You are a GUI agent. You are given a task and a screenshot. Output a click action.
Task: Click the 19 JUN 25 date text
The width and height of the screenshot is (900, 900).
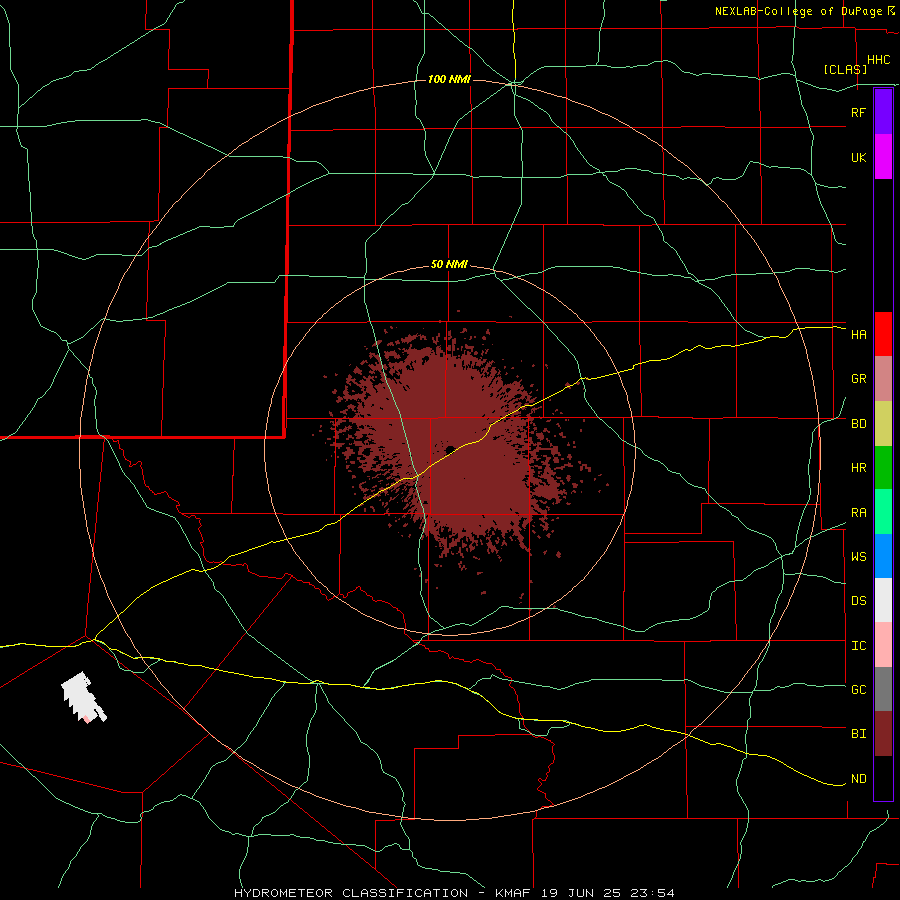581,893
